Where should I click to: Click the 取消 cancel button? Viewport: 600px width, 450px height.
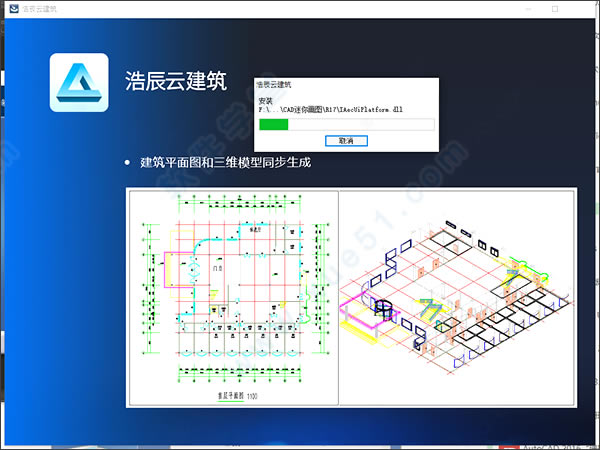click(x=346, y=141)
